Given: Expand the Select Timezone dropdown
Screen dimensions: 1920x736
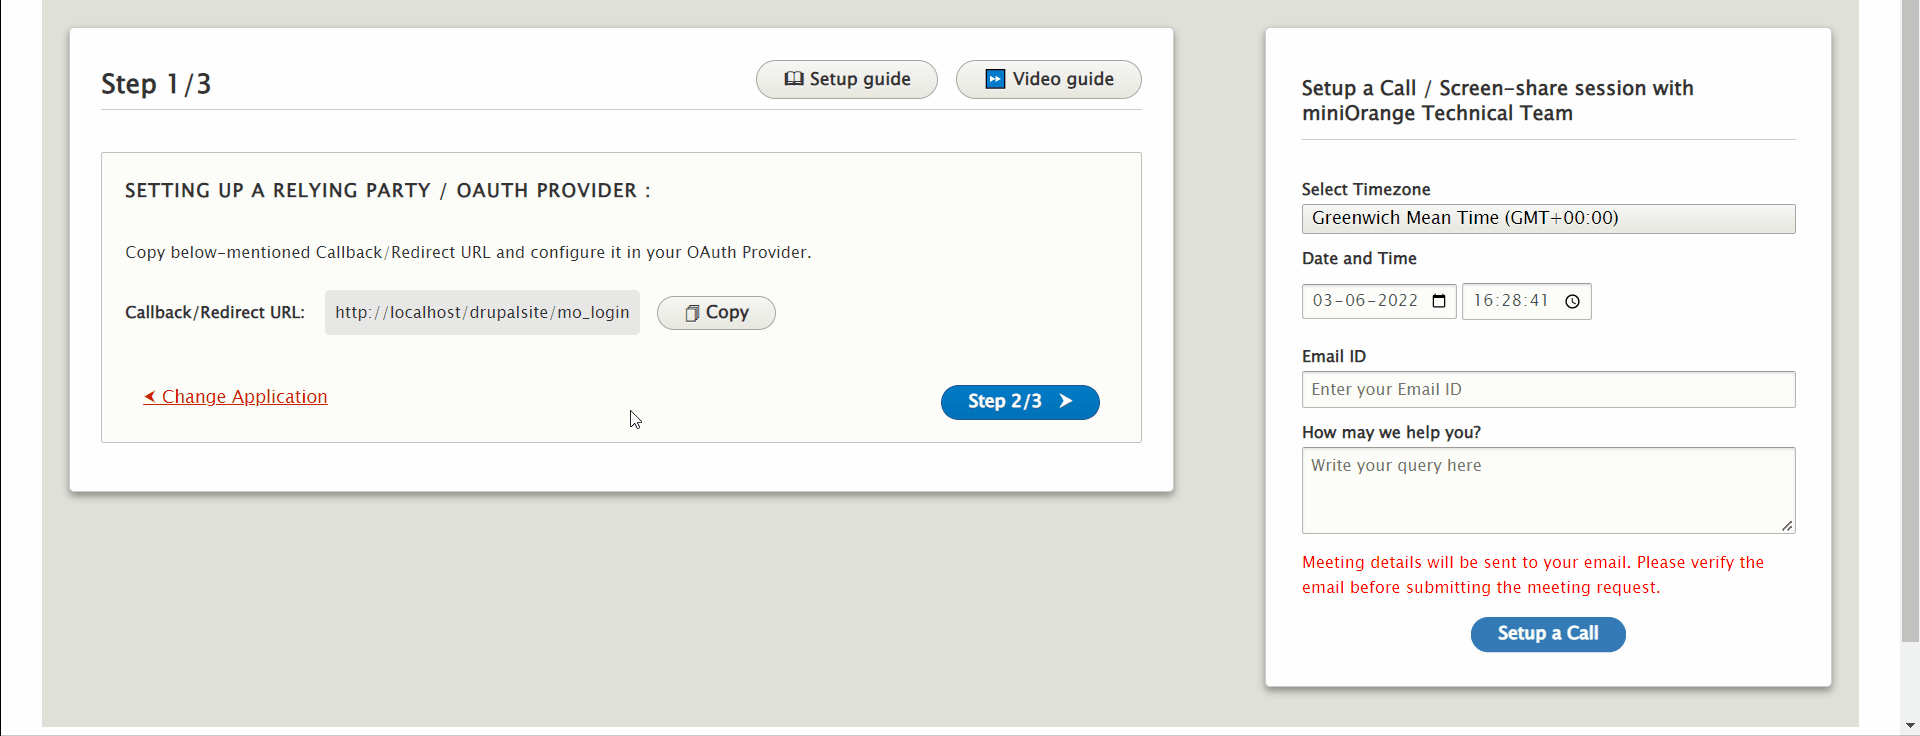Looking at the screenshot, I should [x=1547, y=218].
